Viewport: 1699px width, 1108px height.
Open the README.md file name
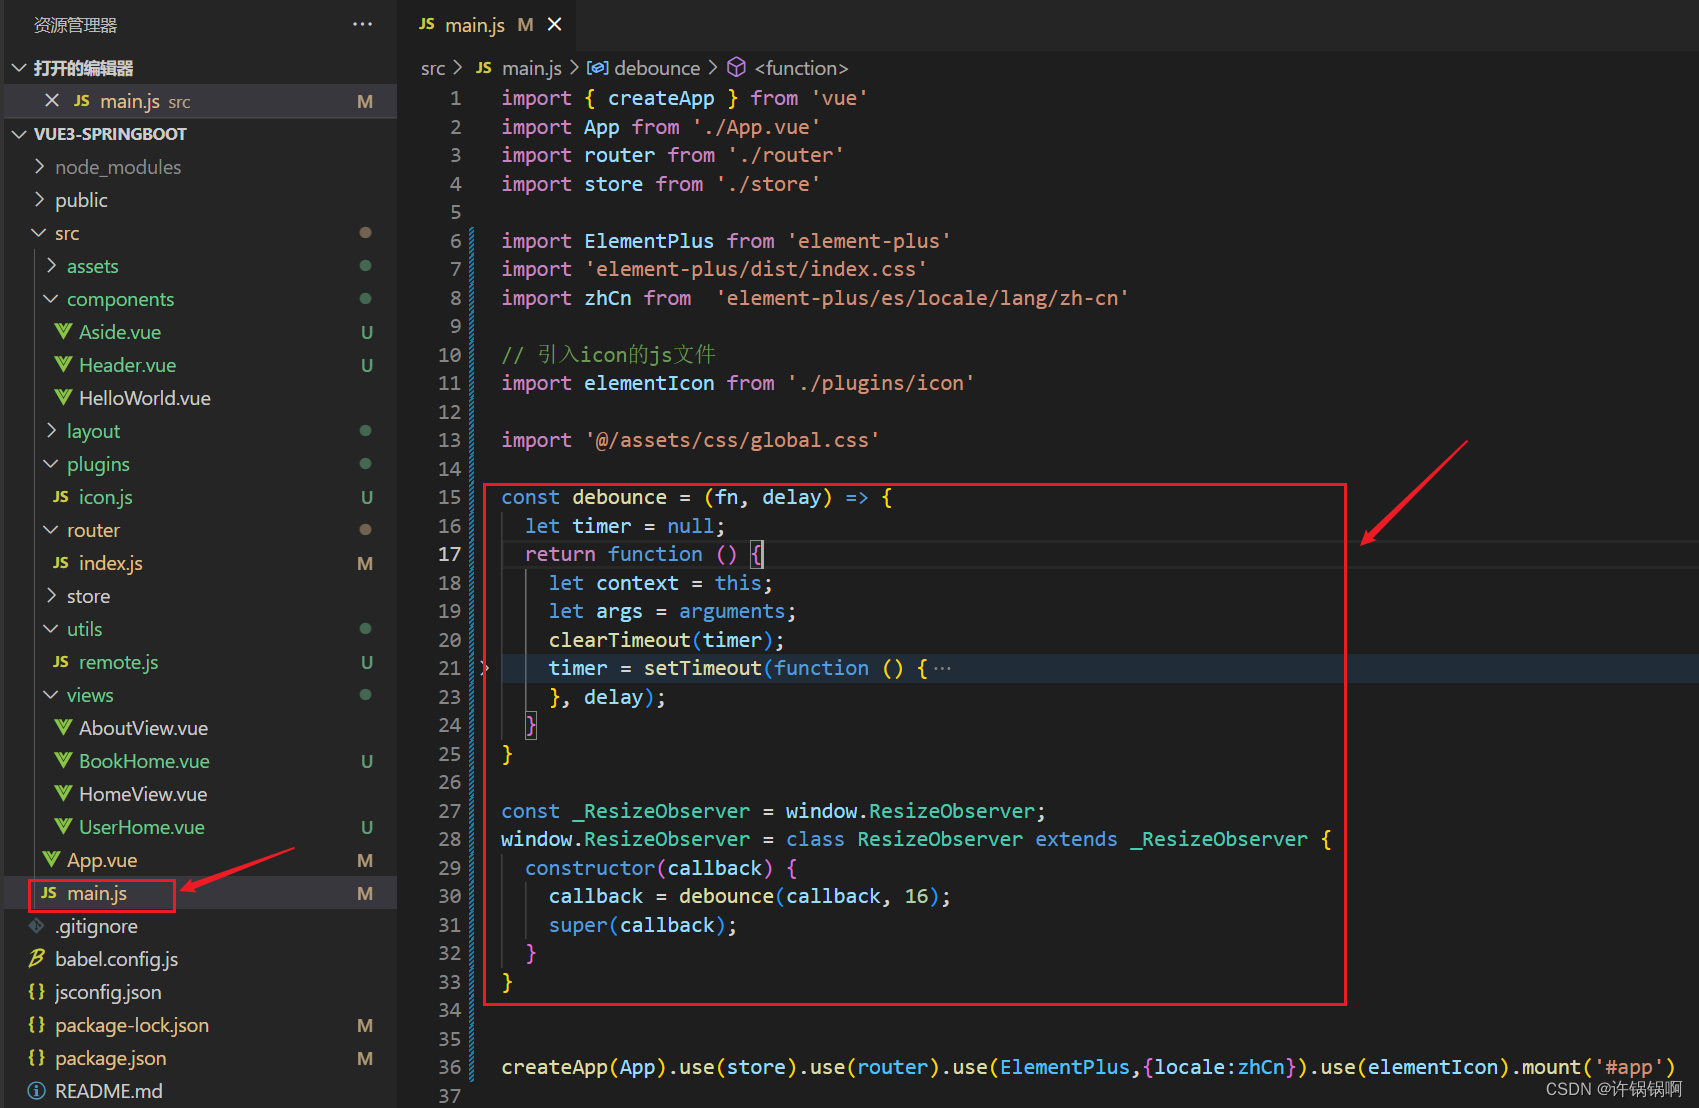click(x=109, y=1091)
